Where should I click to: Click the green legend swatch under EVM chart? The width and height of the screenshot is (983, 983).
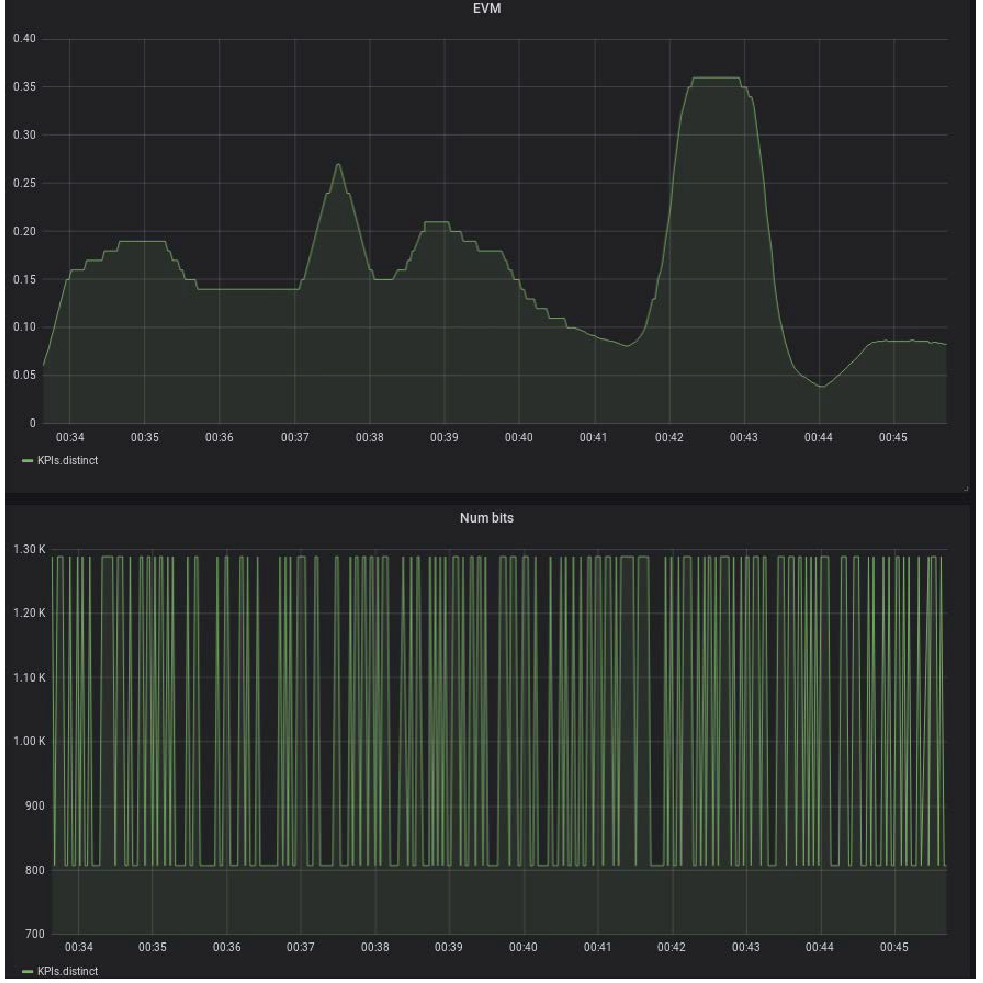(27, 460)
